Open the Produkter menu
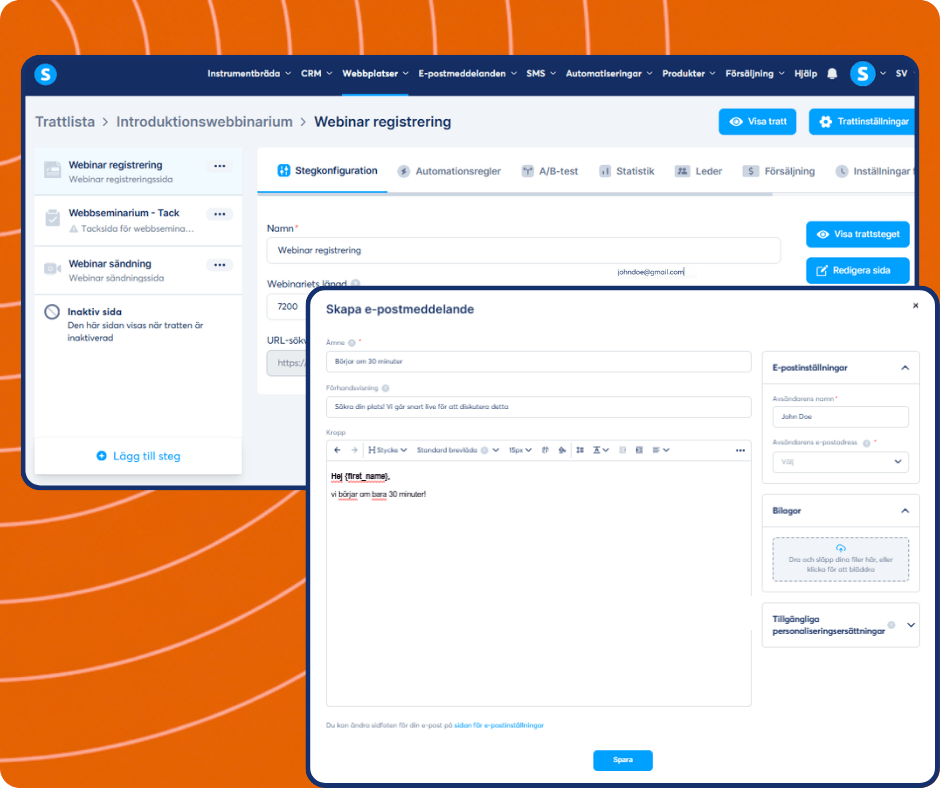The image size is (940, 788). tap(688, 73)
